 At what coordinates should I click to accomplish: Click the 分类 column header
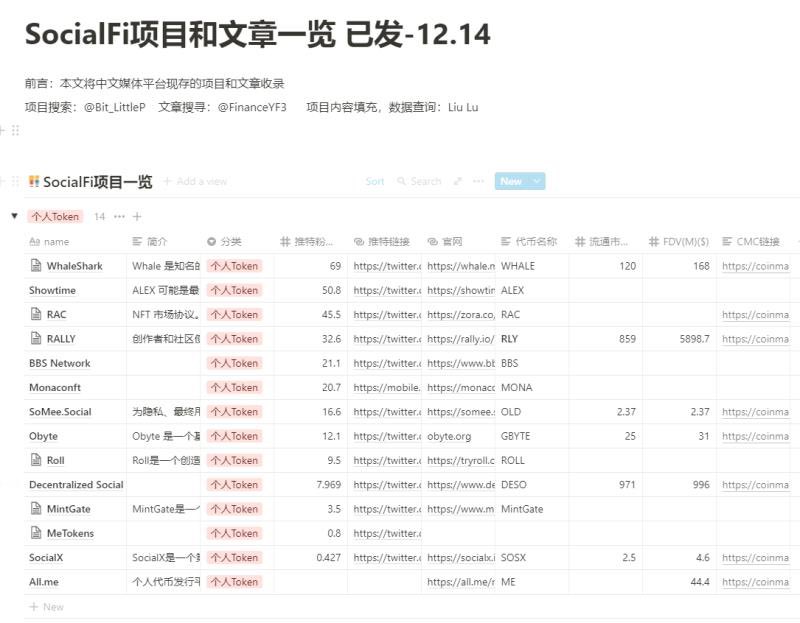tap(237, 241)
